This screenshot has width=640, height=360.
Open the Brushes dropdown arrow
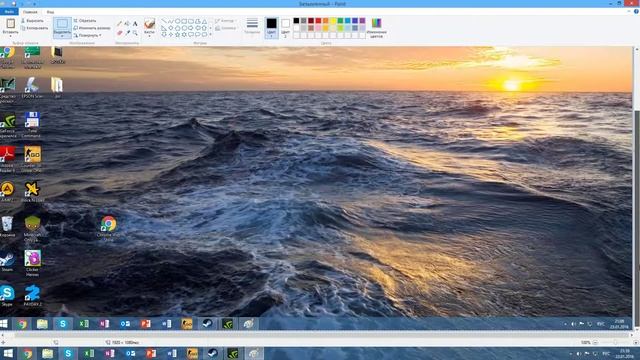pyautogui.click(x=149, y=36)
